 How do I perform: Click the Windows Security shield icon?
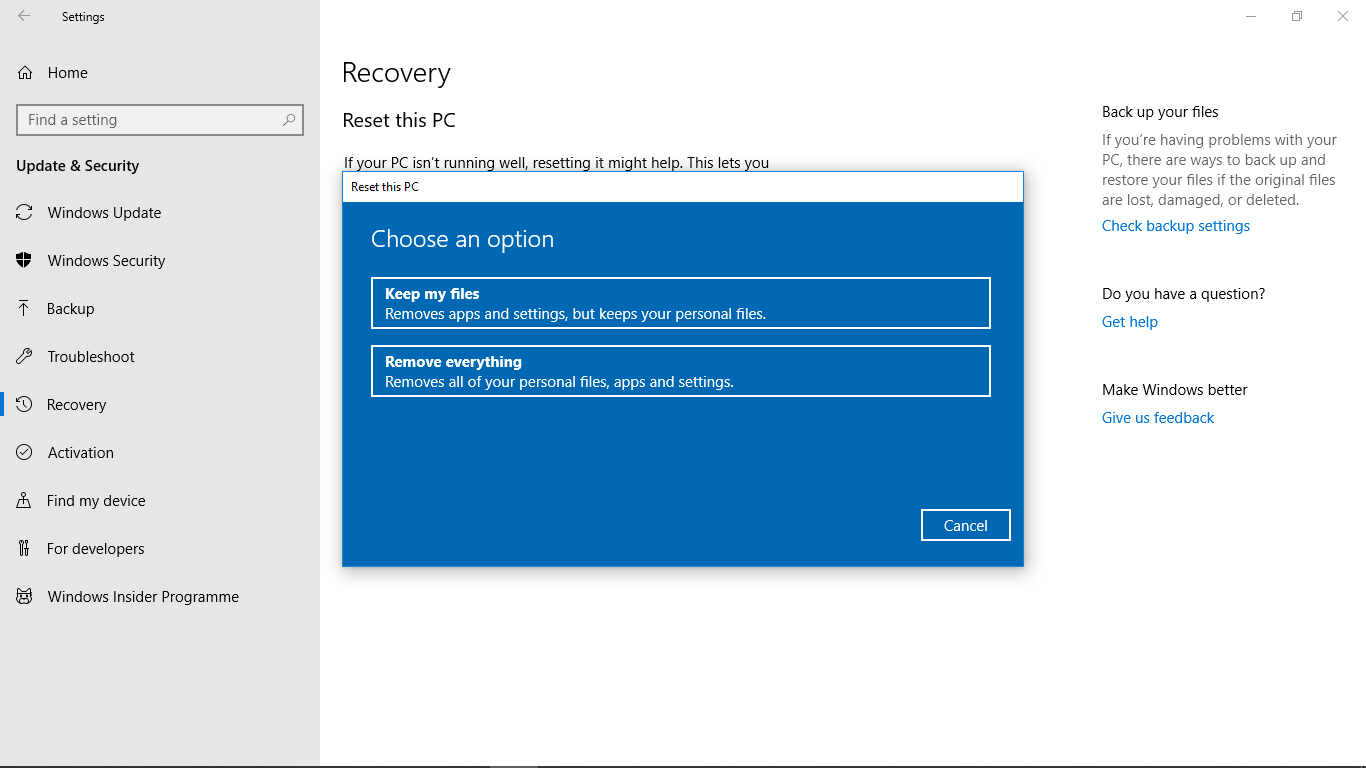pos(25,261)
